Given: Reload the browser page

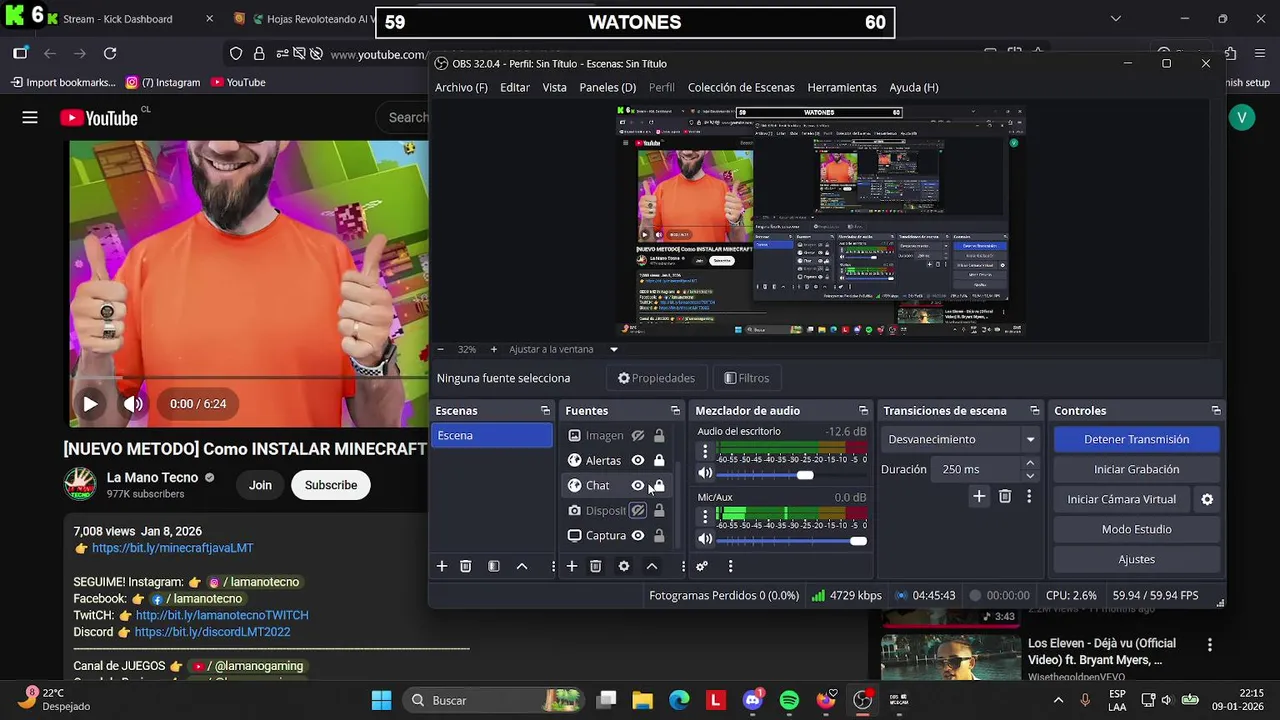Looking at the screenshot, I should pyautogui.click(x=110, y=53).
